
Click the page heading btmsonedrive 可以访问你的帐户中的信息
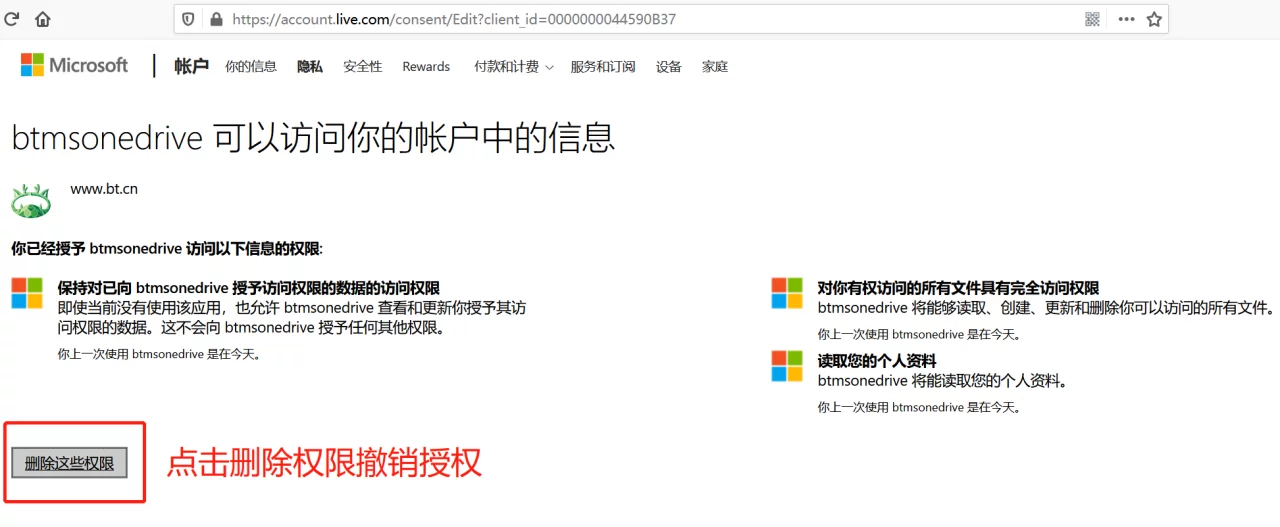coord(313,137)
